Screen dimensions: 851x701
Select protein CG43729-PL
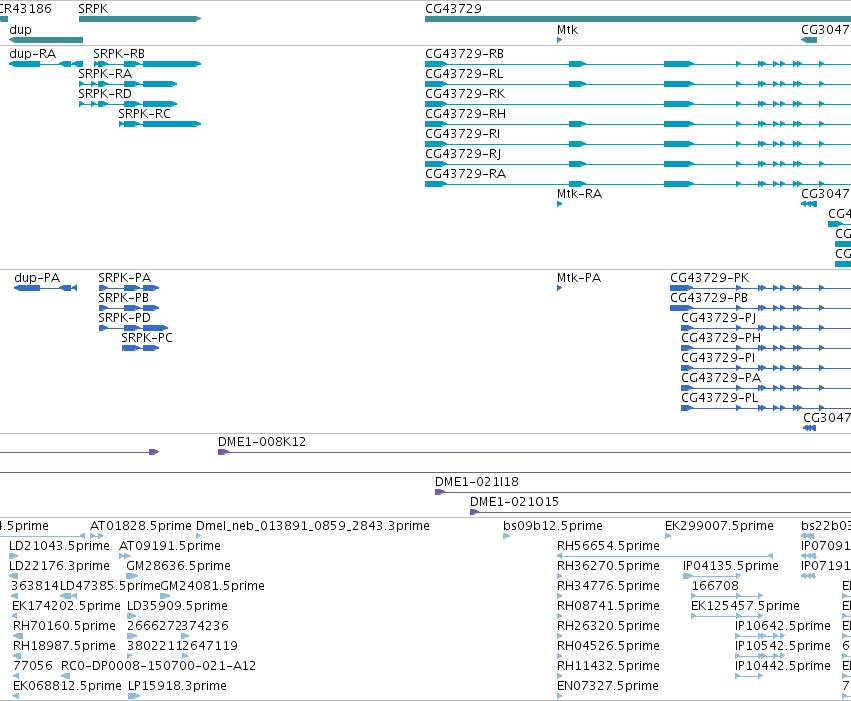720,398
